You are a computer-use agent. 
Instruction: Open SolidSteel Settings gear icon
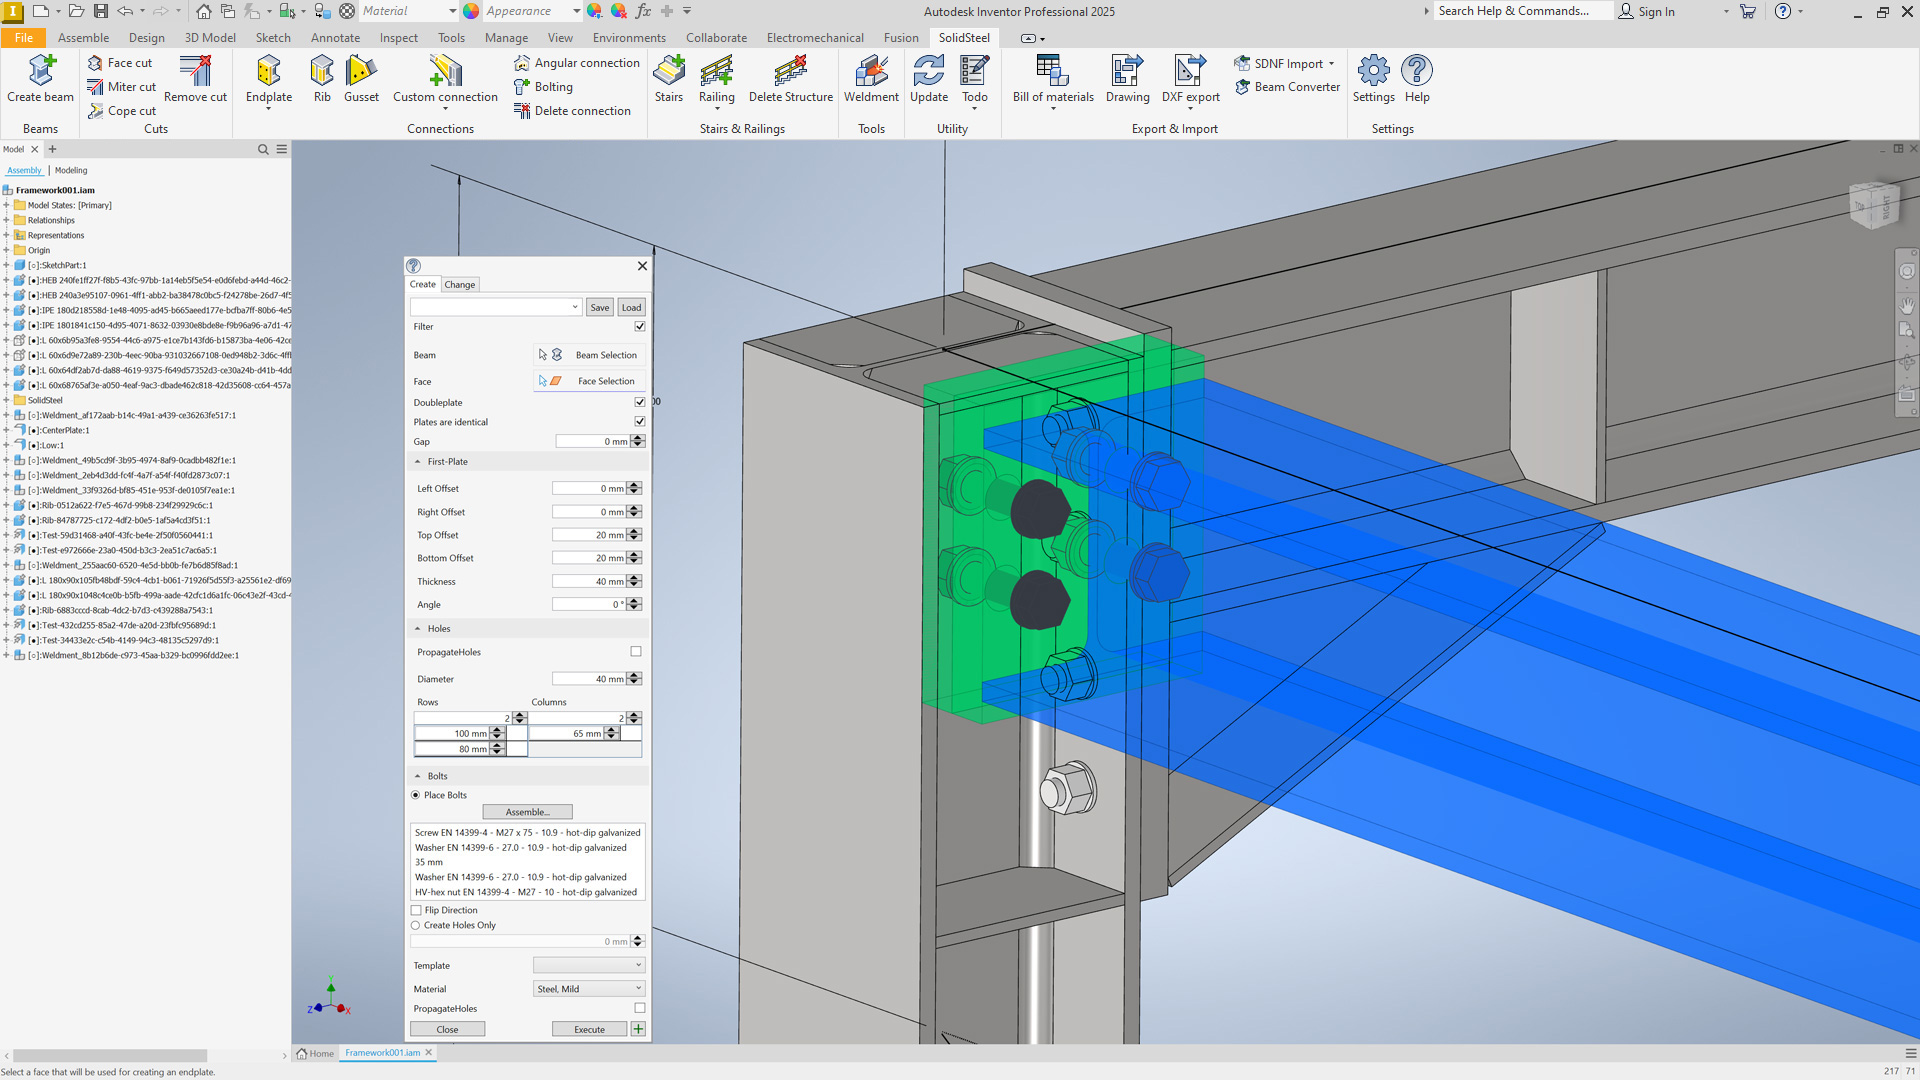pyautogui.click(x=1373, y=72)
